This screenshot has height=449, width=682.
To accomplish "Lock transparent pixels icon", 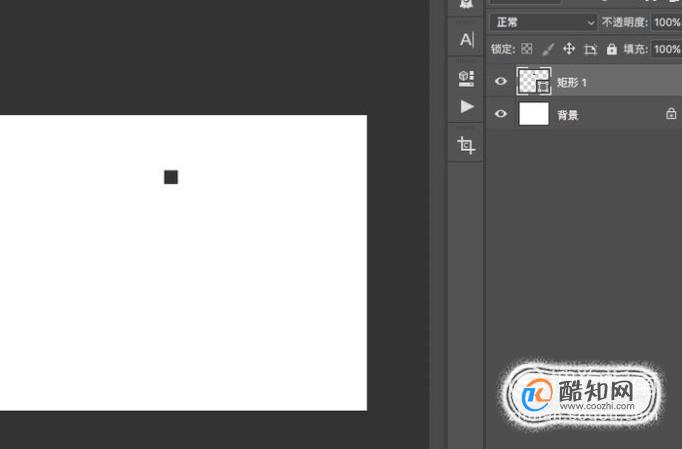I will click(x=527, y=49).
